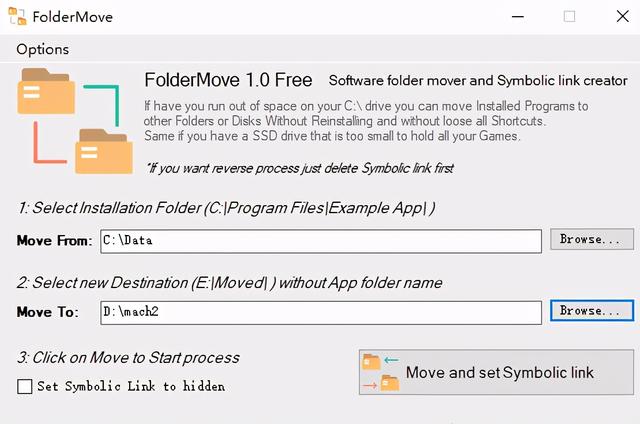Enable the Set Symbolic Link to hidden checkbox
Viewport: 640px width, 424px height.
coord(24,386)
